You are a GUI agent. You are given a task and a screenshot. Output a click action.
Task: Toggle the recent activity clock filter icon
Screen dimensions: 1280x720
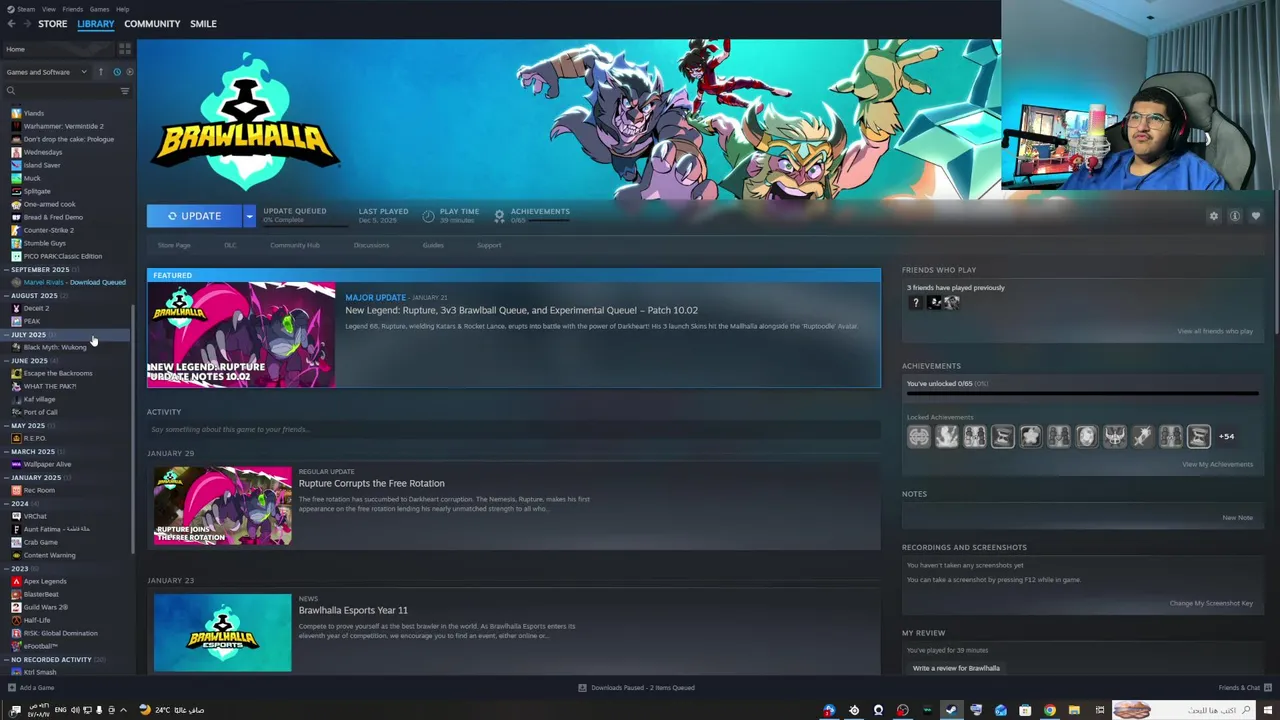pos(117,72)
